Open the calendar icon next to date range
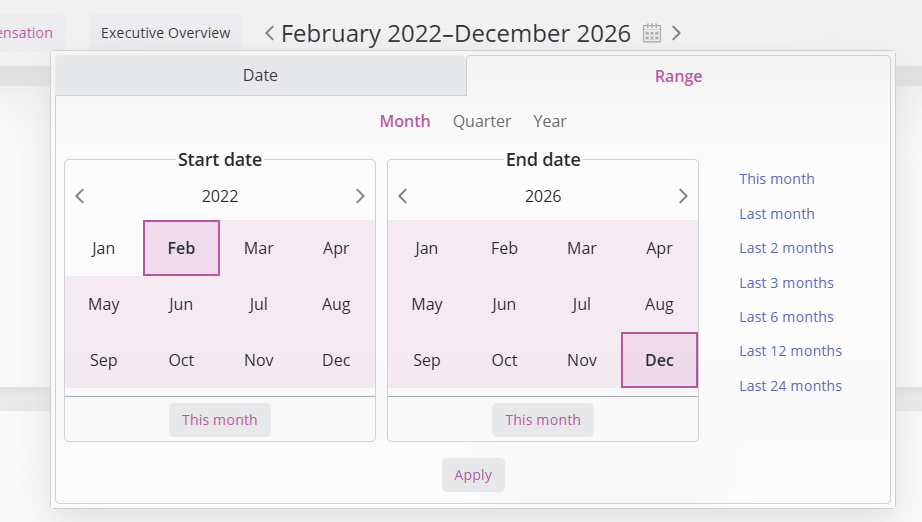Screen dimensions: 922x522 [x=652, y=33]
